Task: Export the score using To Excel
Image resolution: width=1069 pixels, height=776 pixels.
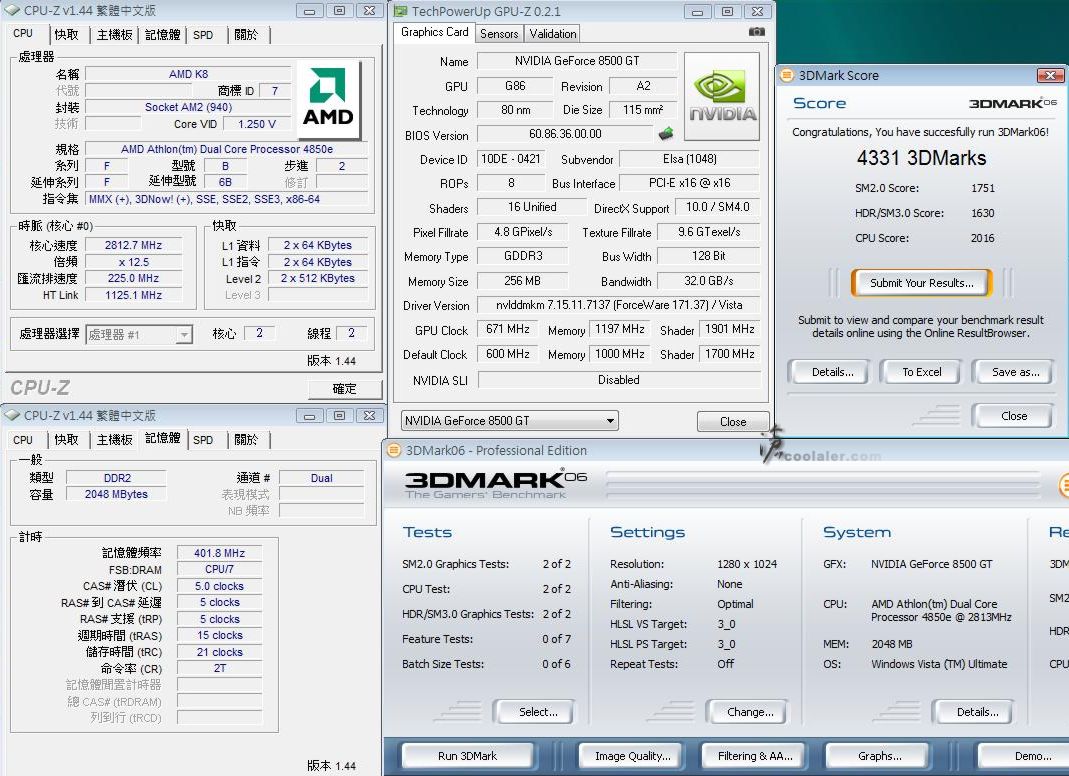Action: (922, 372)
